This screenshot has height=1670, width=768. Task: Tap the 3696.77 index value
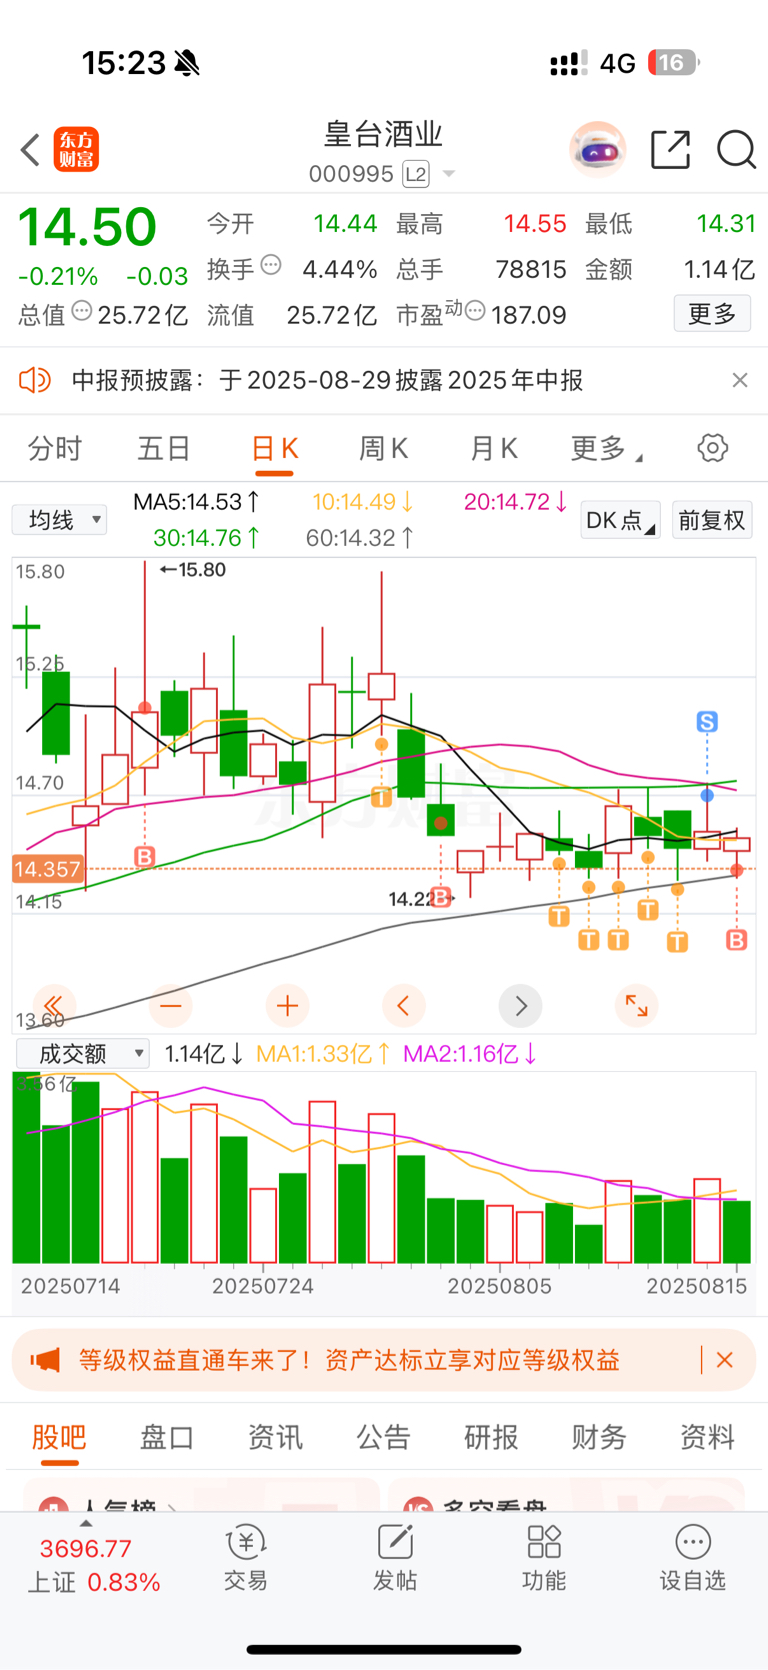tap(85, 1549)
